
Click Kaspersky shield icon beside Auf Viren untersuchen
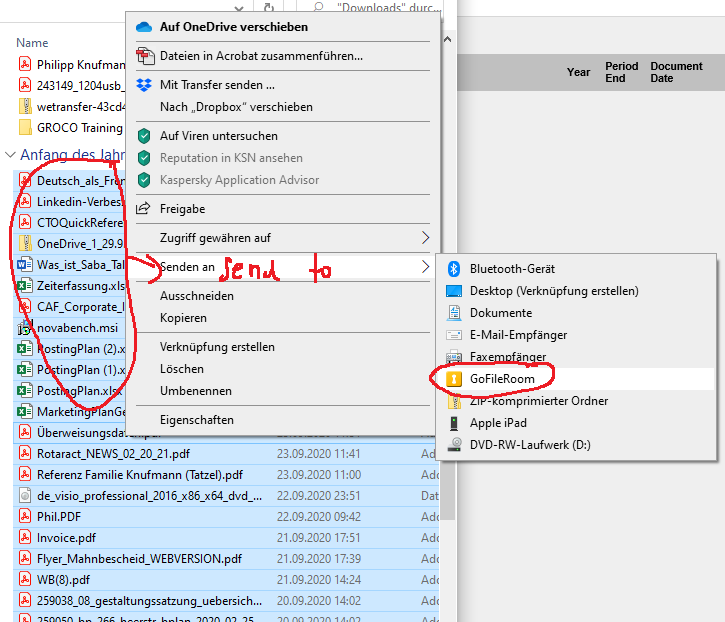[x=144, y=136]
